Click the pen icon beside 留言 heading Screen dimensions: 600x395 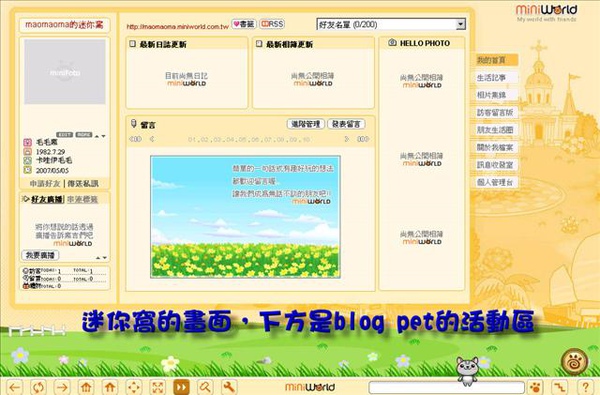(134, 124)
